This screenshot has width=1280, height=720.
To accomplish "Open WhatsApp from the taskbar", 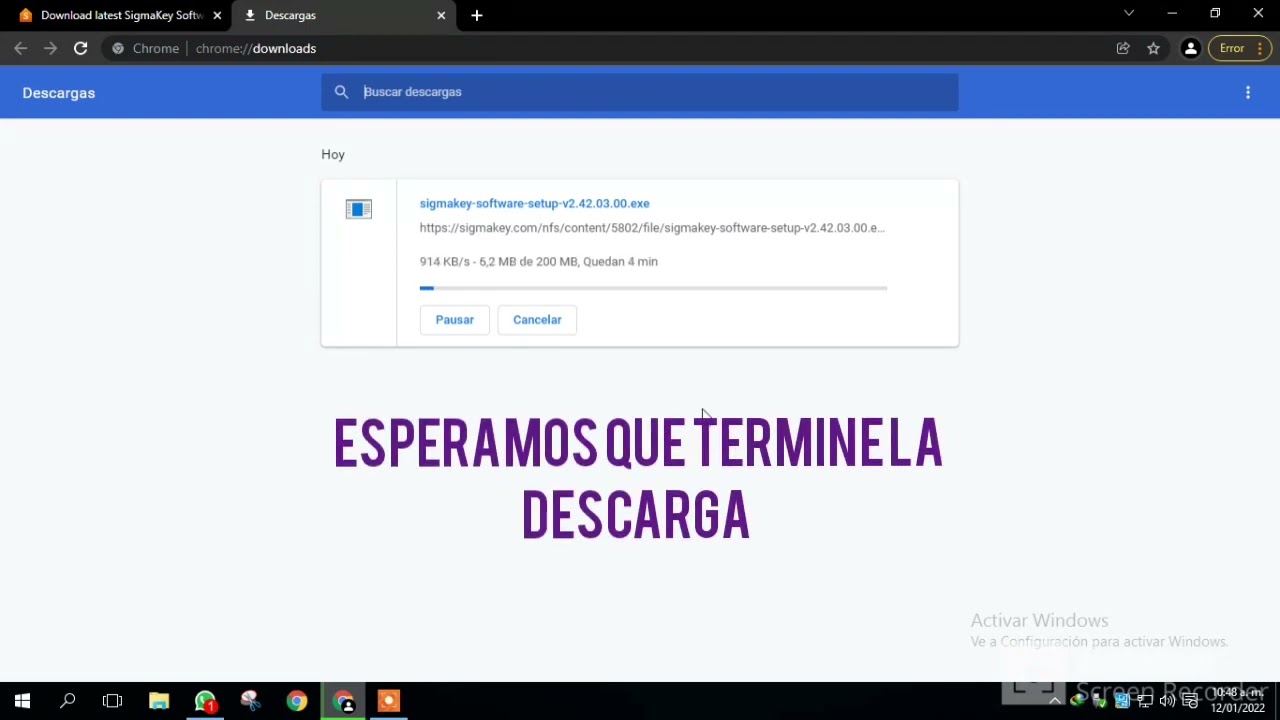I will [204, 700].
